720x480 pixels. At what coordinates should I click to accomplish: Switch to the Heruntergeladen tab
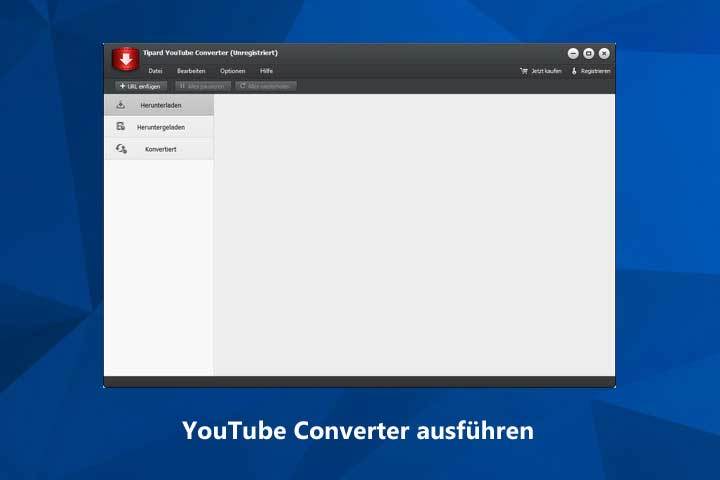[159, 127]
